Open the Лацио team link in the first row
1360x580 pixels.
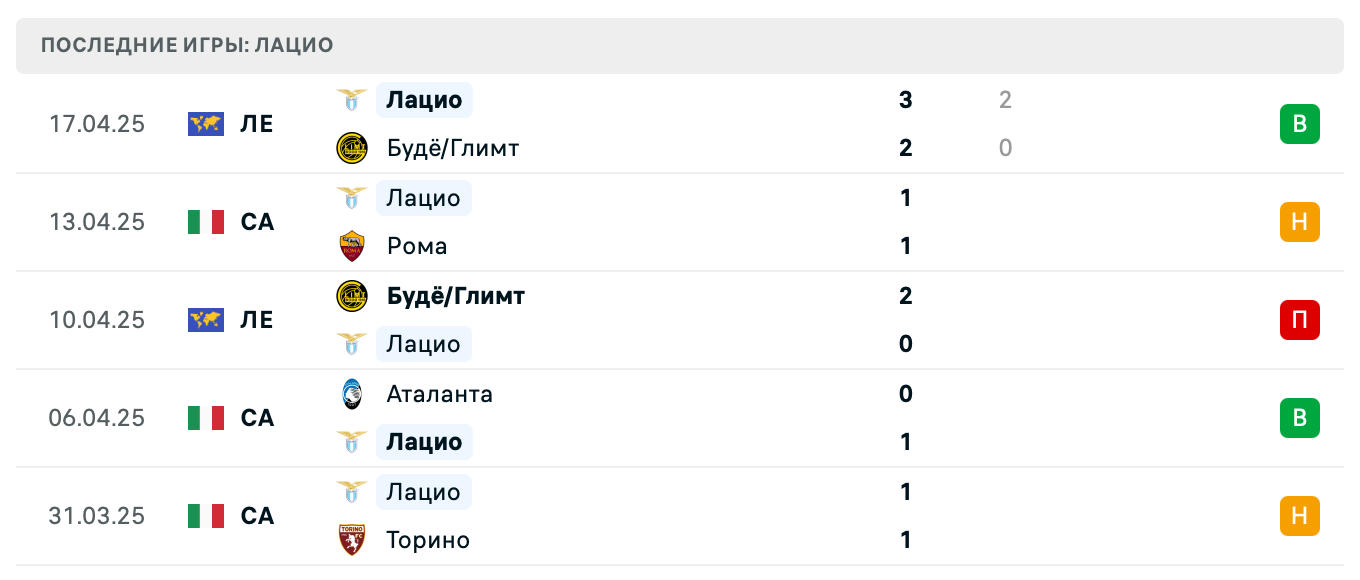(424, 100)
